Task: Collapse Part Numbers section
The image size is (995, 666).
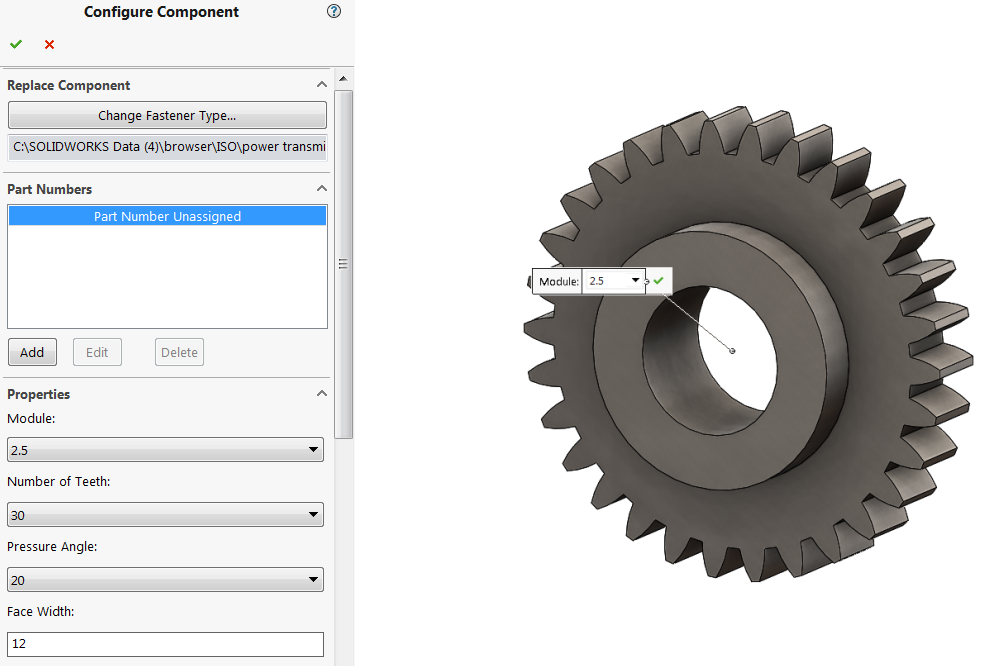Action: pyautogui.click(x=322, y=188)
